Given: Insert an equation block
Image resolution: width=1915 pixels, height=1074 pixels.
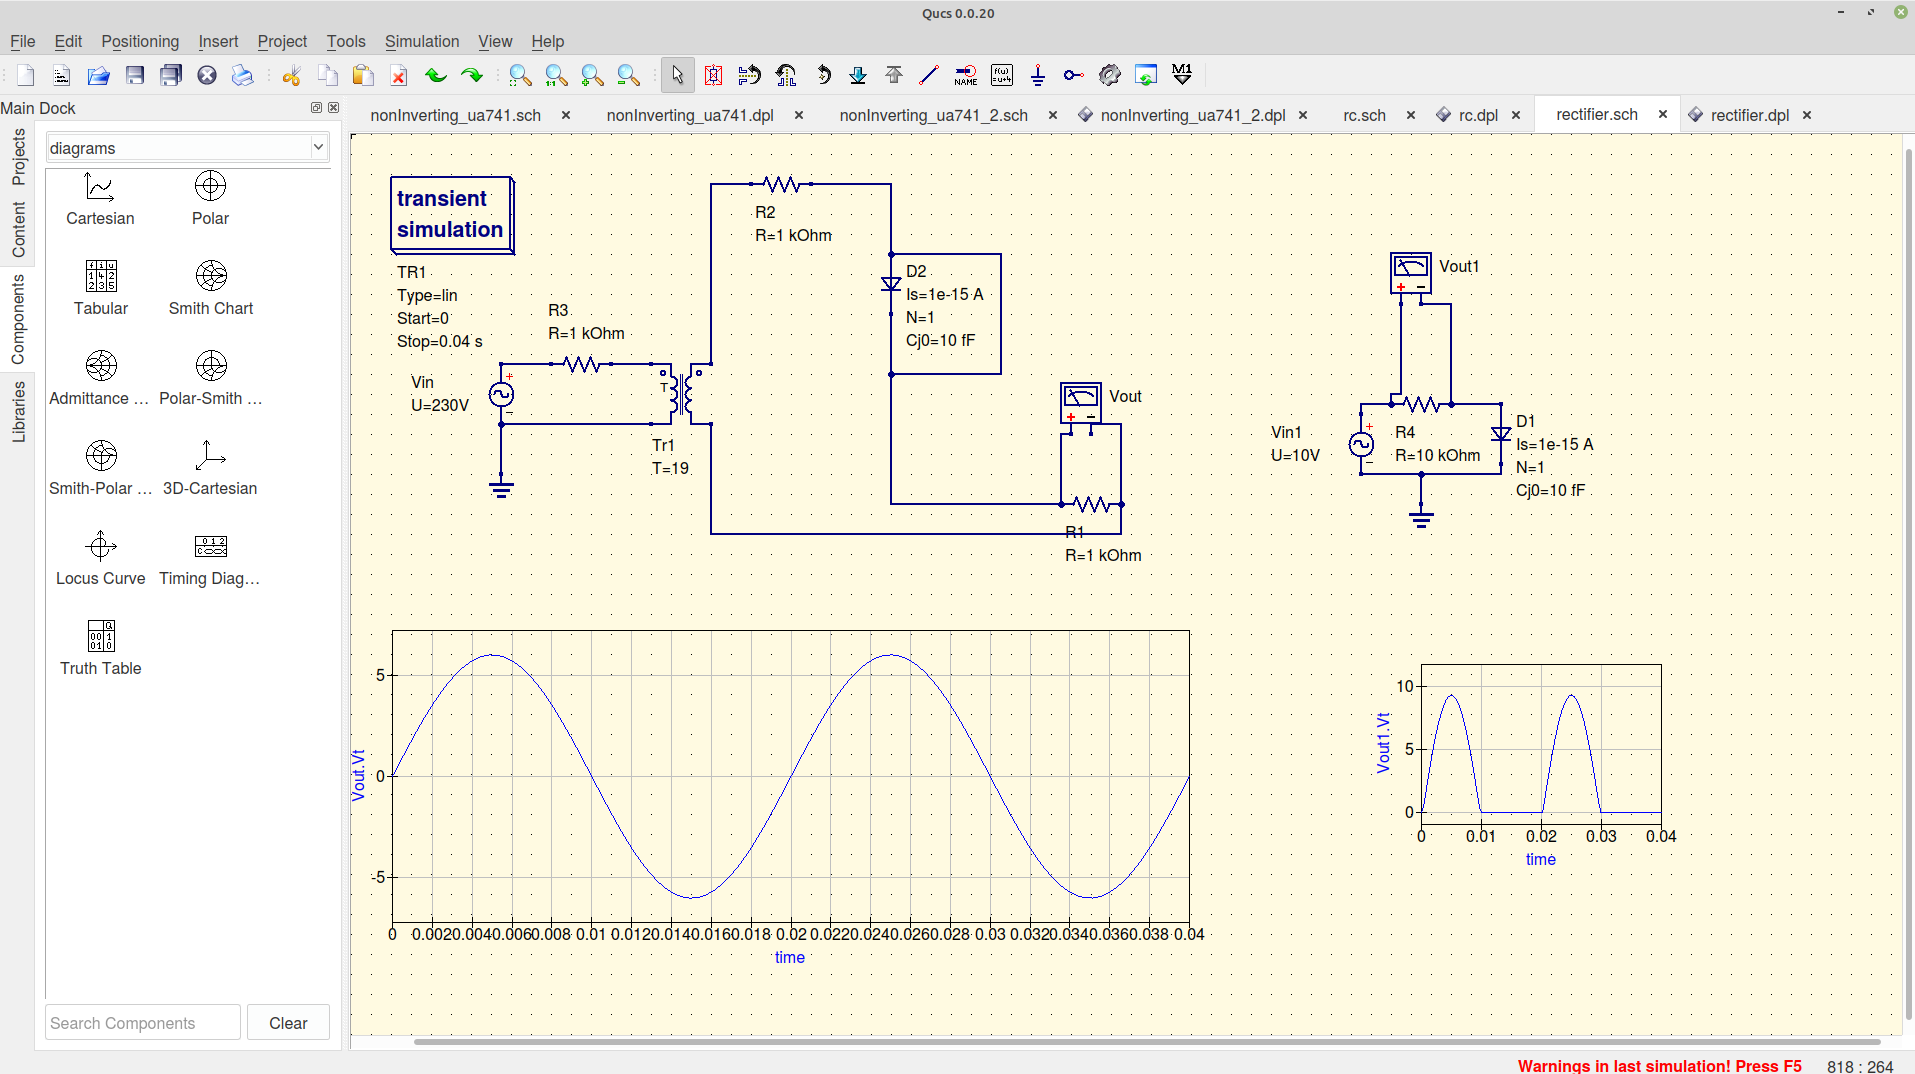Looking at the screenshot, I should coord(1002,75).
